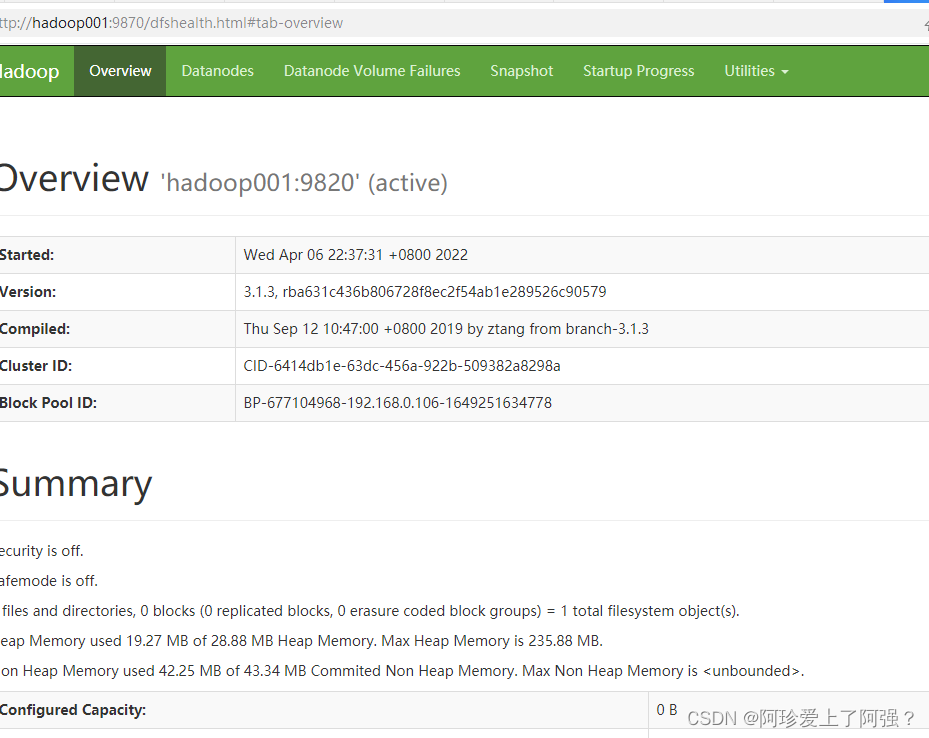Switch to the Datanodes tab

(x=217, y=71)
